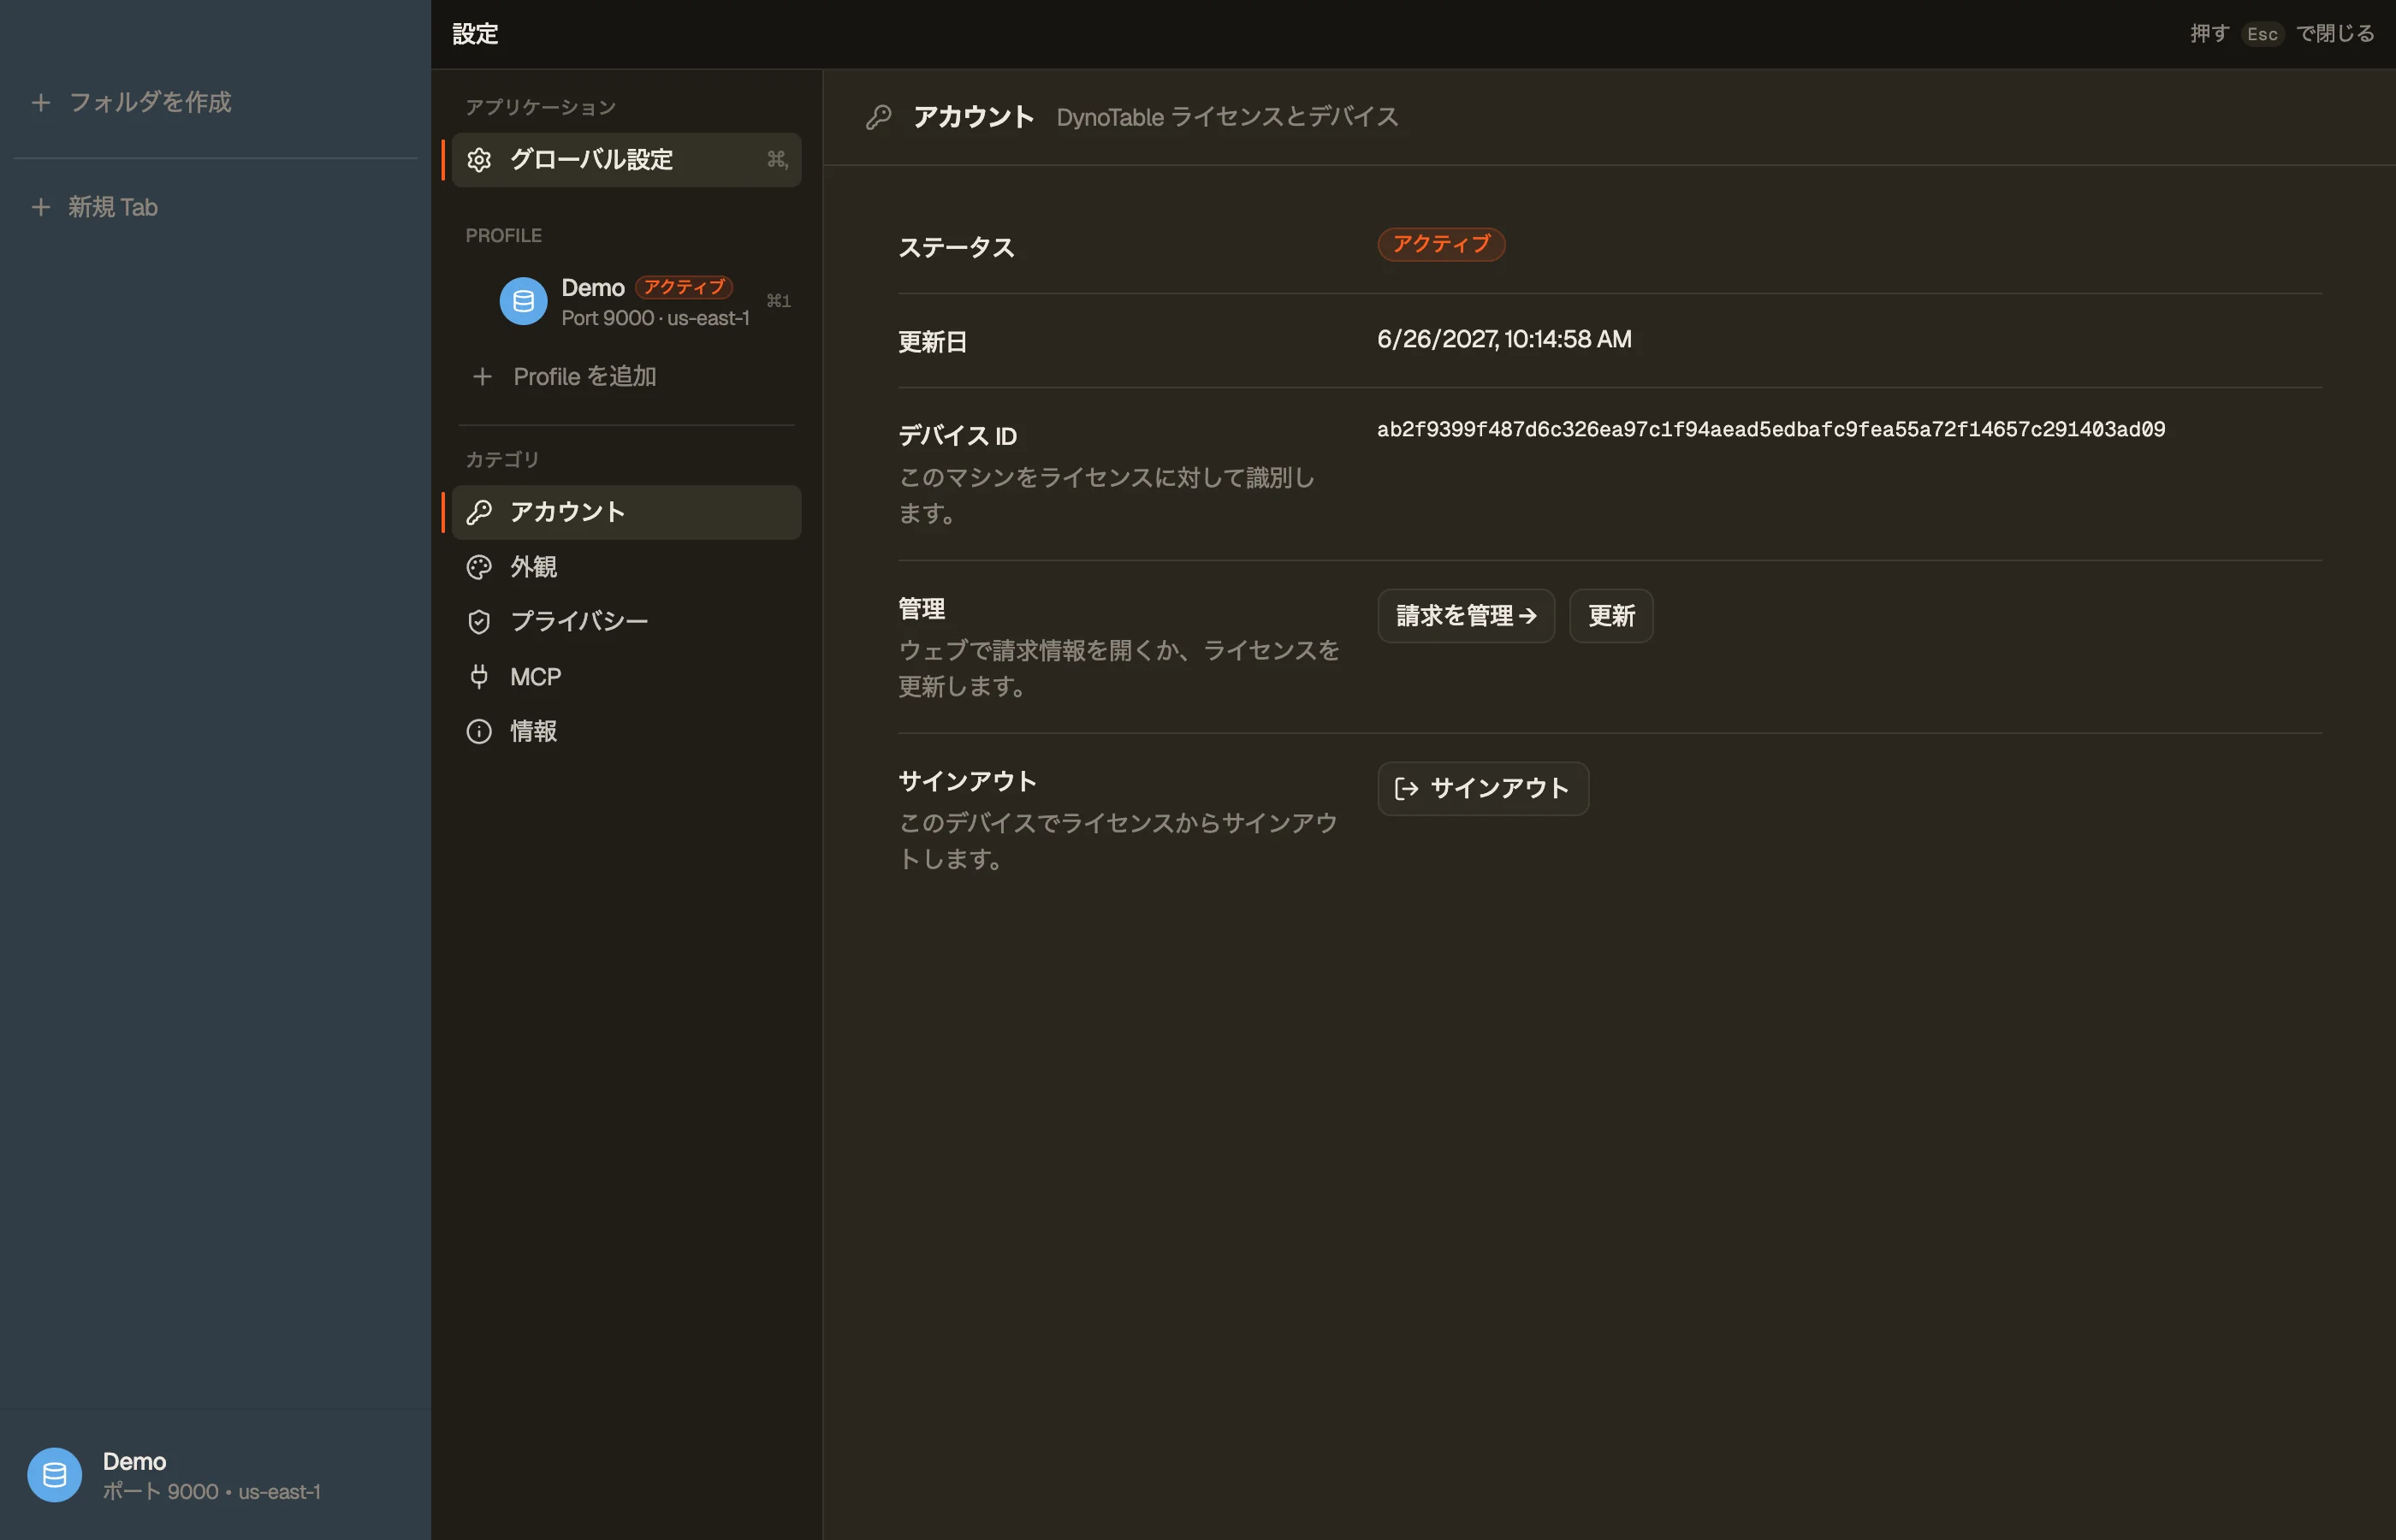Click the カテゴリ section header

(502, 460)
